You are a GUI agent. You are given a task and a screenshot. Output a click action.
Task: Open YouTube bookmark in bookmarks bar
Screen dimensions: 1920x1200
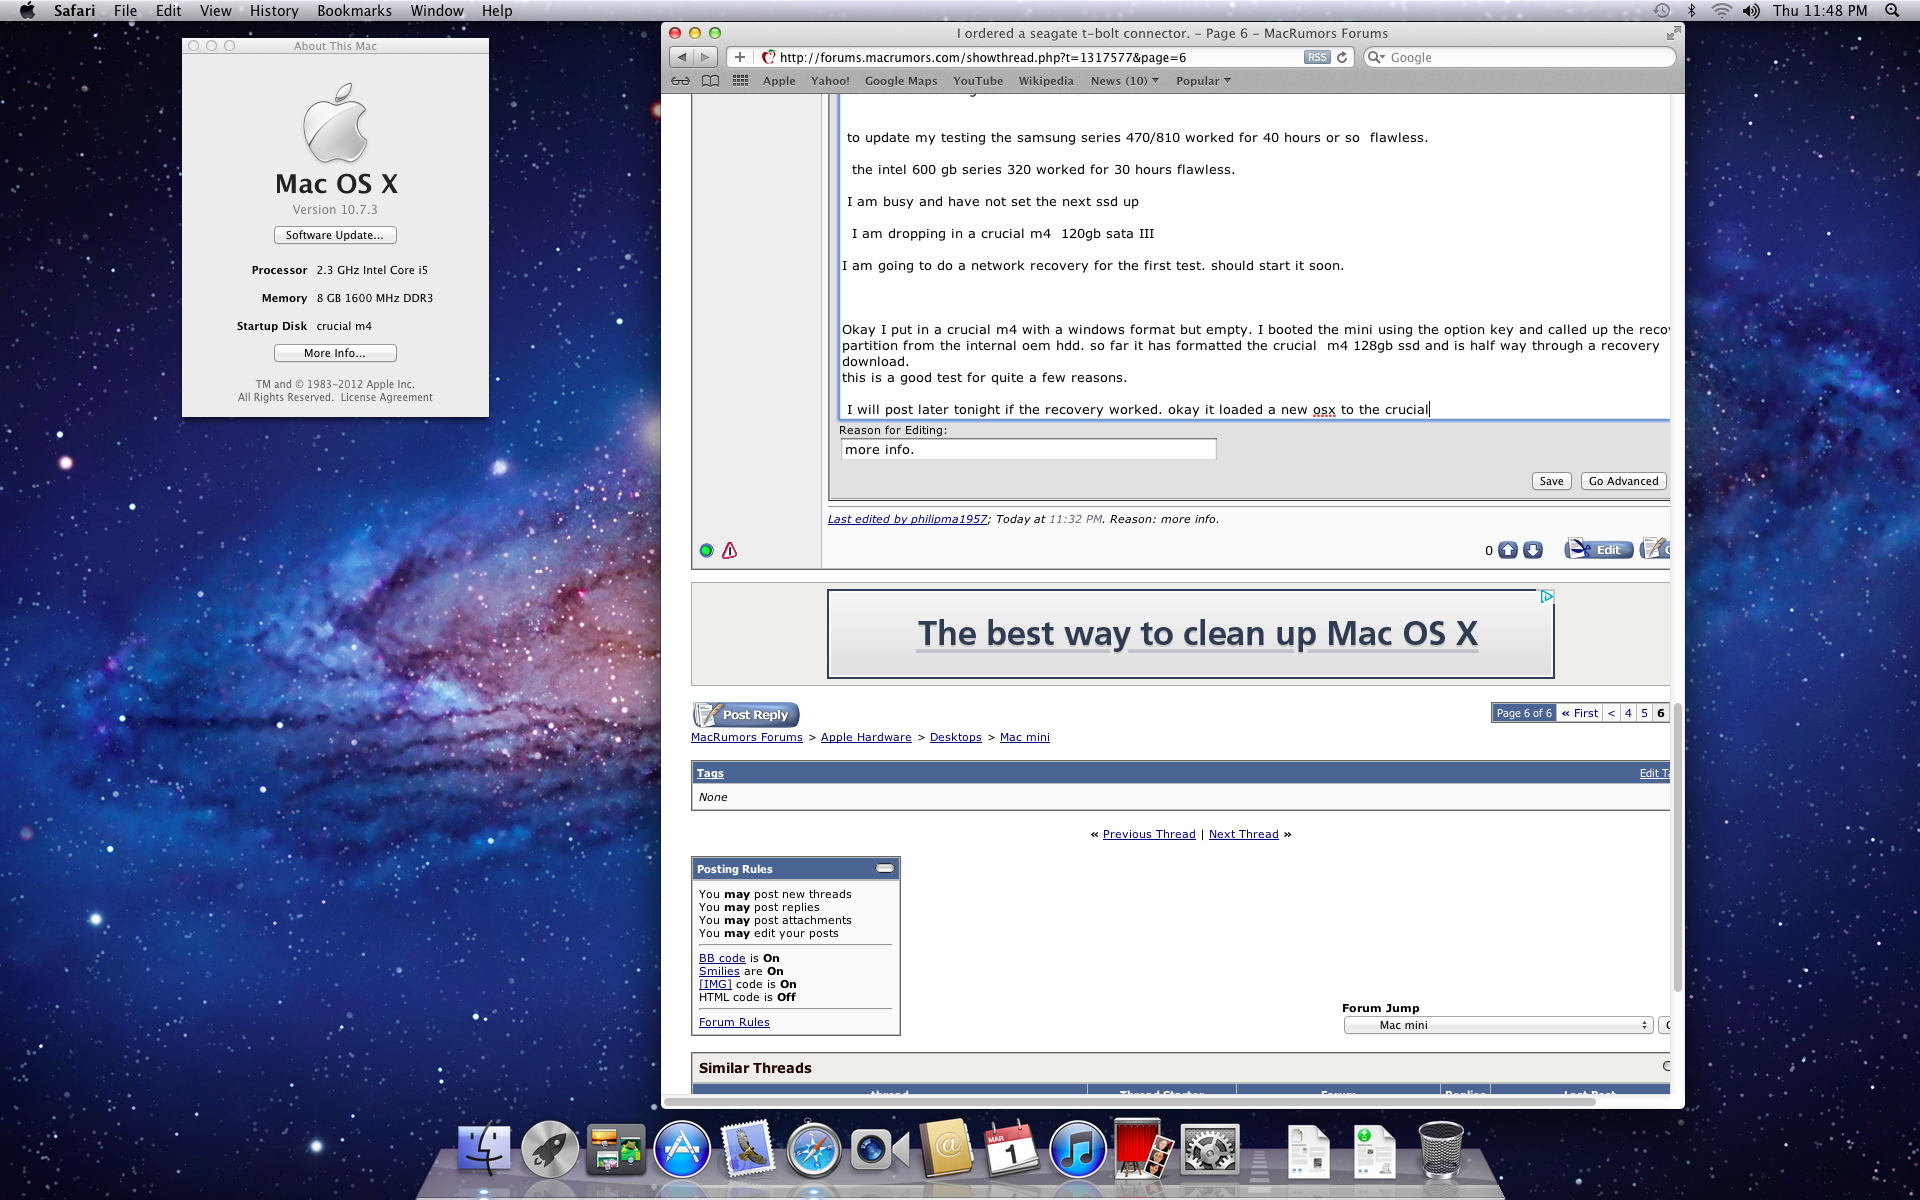click(x=977, y=81)
